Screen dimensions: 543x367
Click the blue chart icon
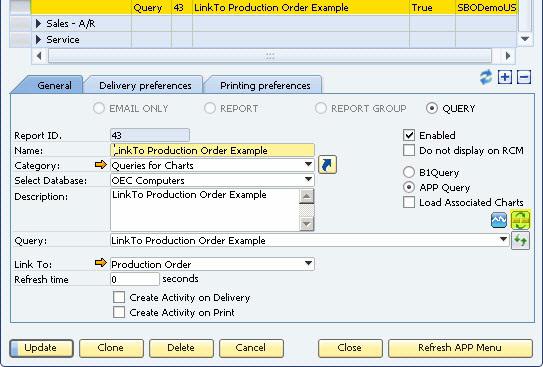pos(499,220)
